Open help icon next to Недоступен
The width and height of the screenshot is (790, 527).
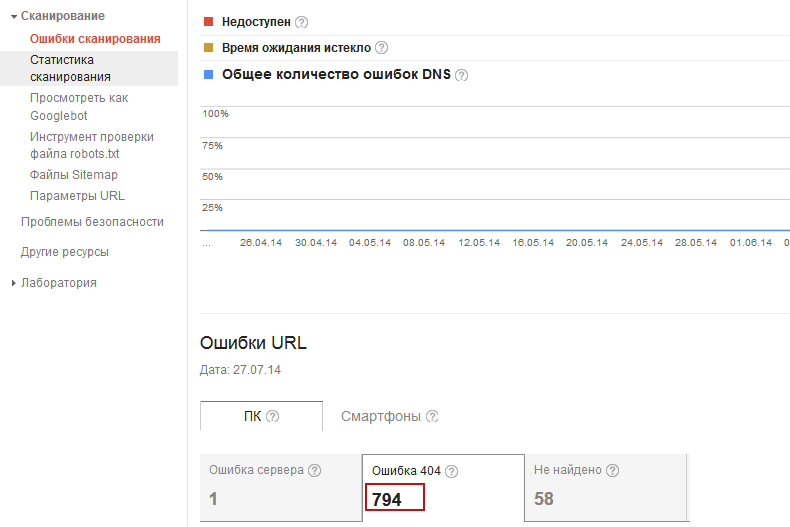click(x=301, y=22)
